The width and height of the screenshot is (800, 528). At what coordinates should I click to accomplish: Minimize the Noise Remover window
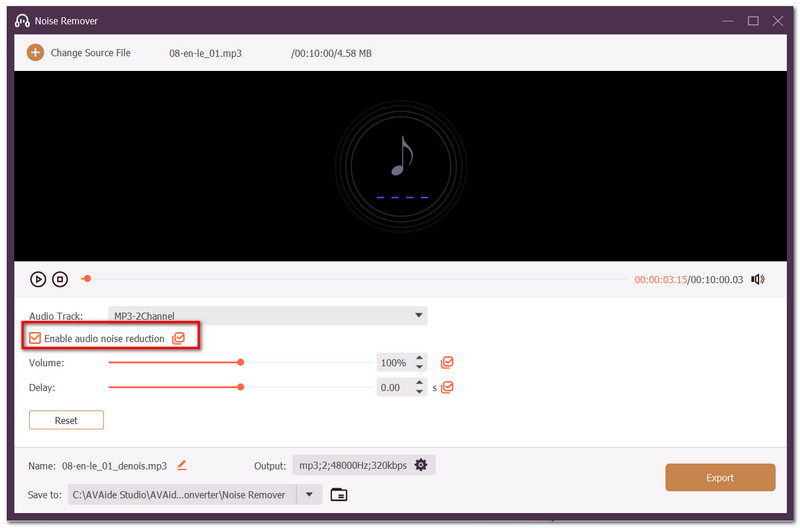728,21
